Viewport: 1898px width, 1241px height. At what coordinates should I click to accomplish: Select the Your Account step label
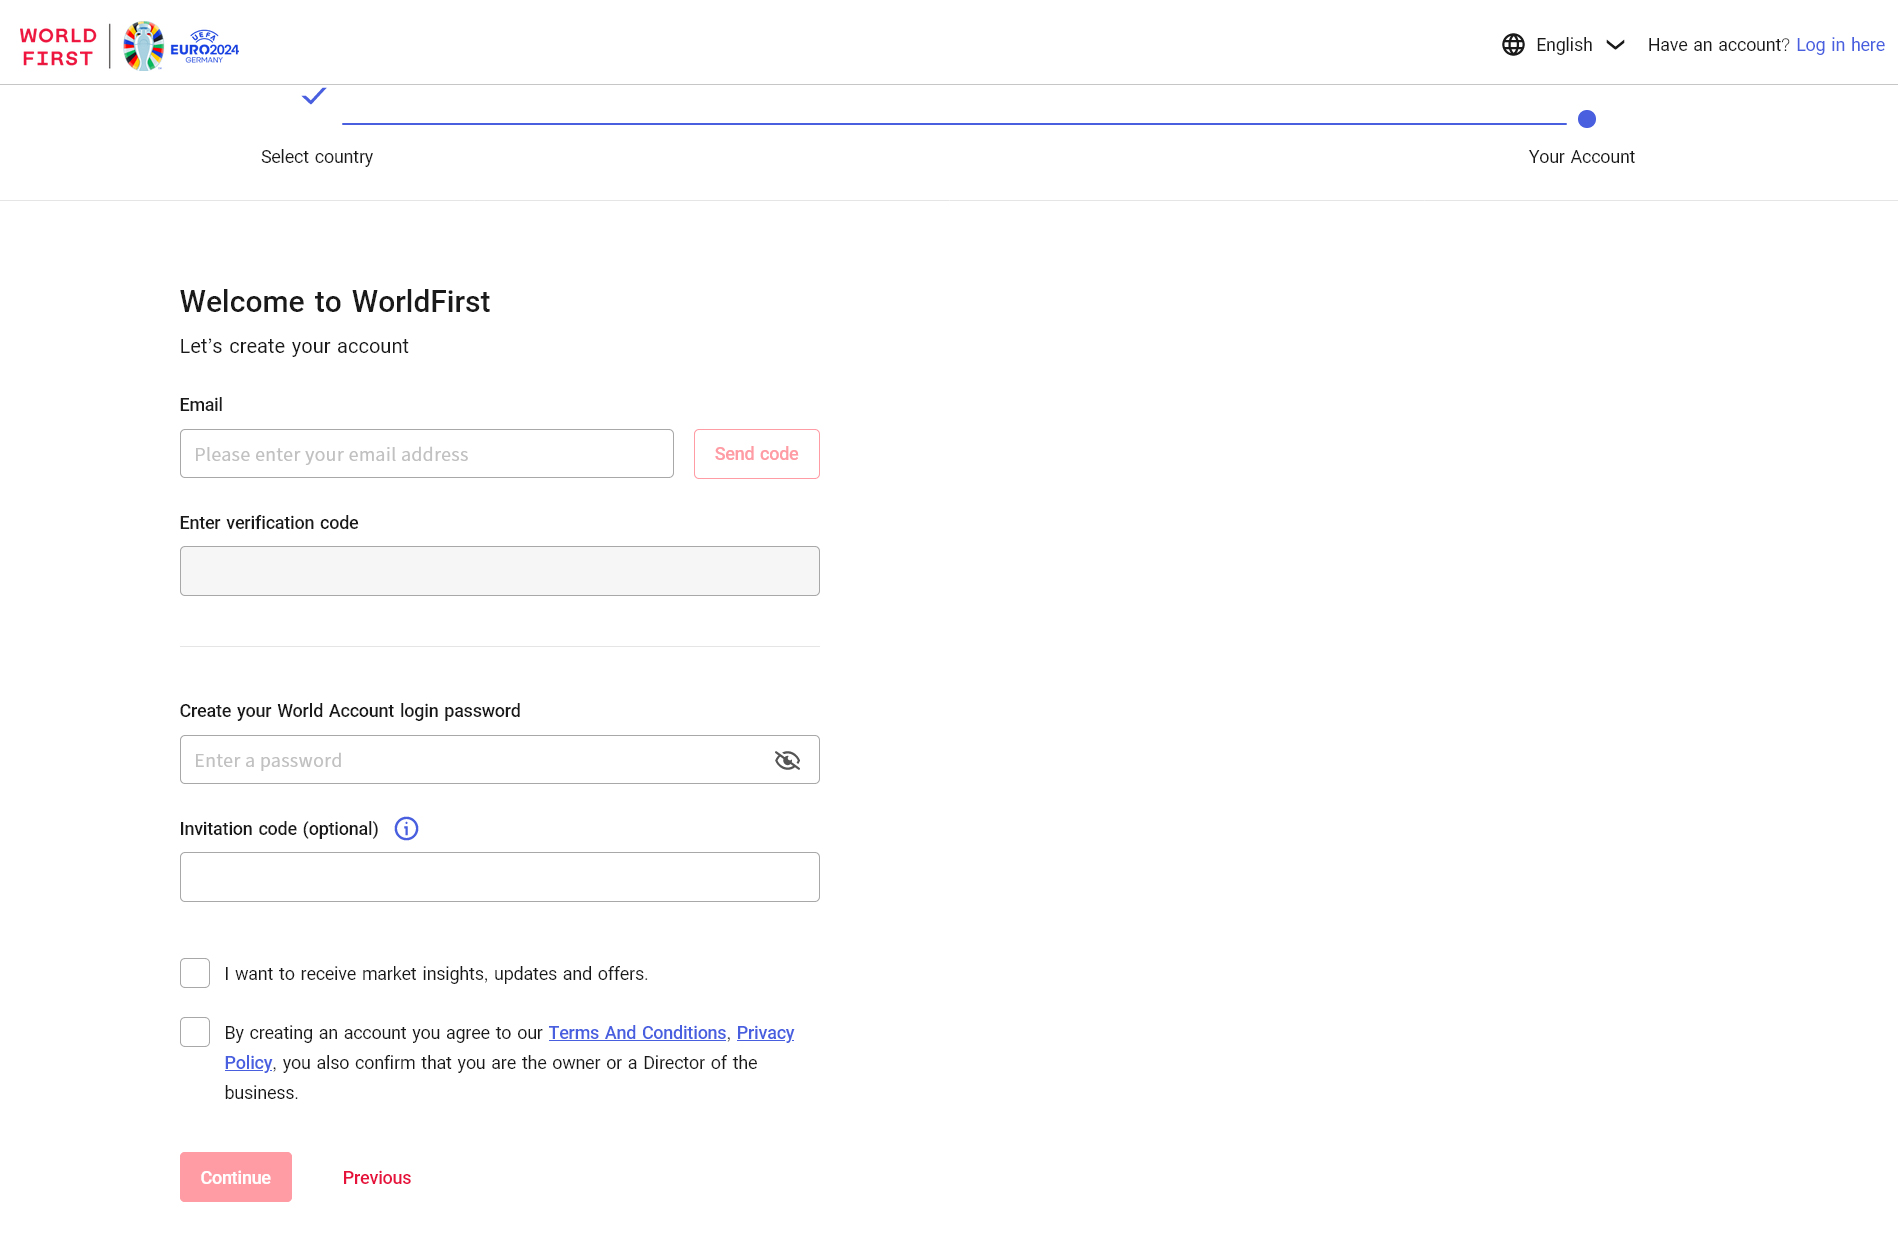(x=1581, y=157)
